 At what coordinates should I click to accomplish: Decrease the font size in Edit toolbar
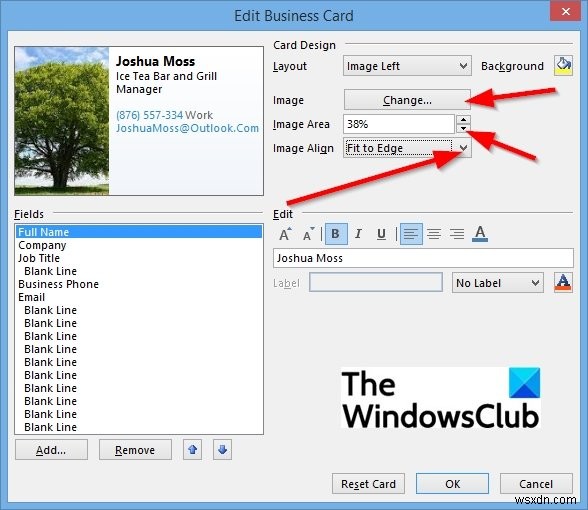click(x=309, y=234)
